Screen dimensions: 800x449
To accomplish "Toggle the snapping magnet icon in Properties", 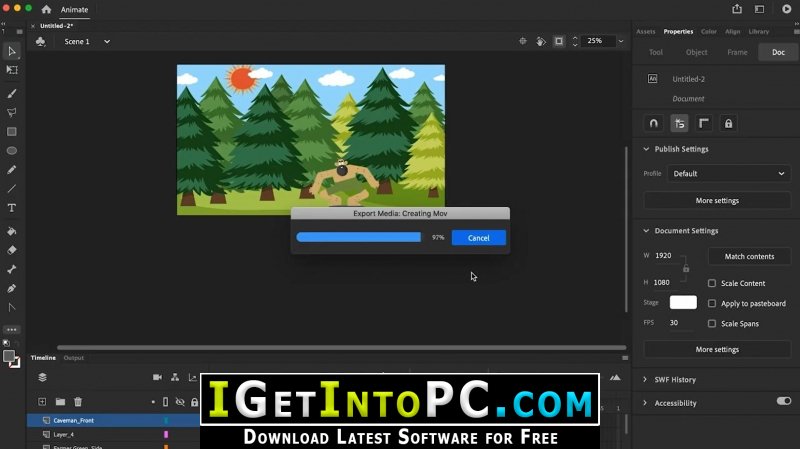I will pyautogui.click(x=654, y=123).
